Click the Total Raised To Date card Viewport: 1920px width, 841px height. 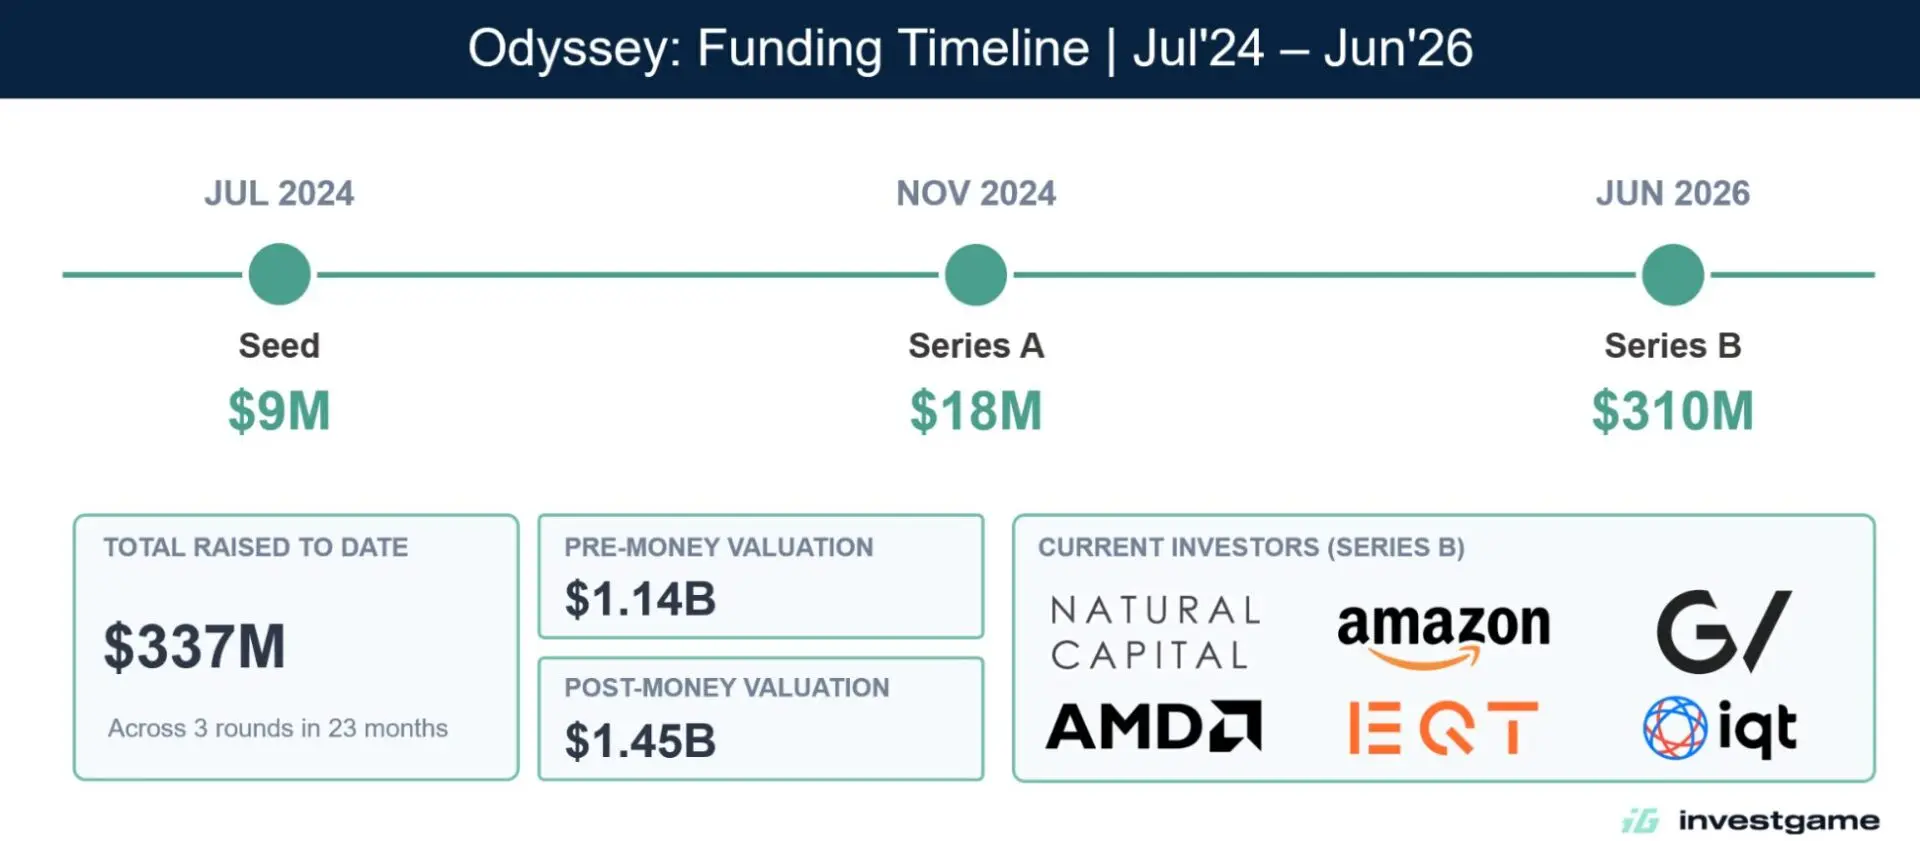click(x=296, y=647)
